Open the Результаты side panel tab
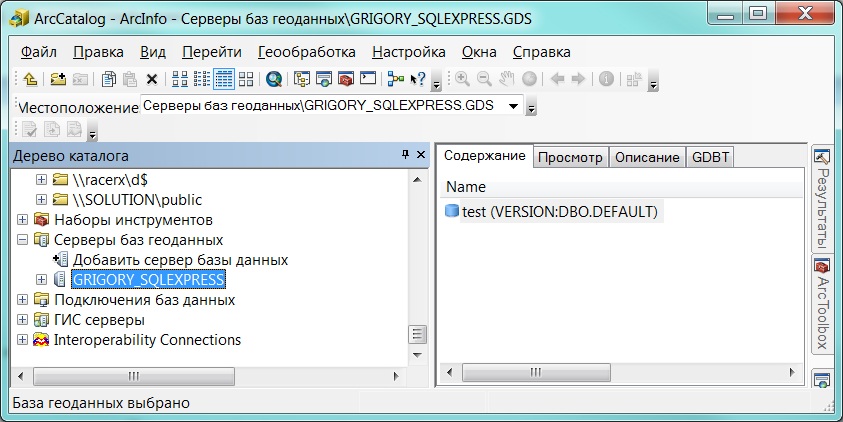 [x=821, y=199]
